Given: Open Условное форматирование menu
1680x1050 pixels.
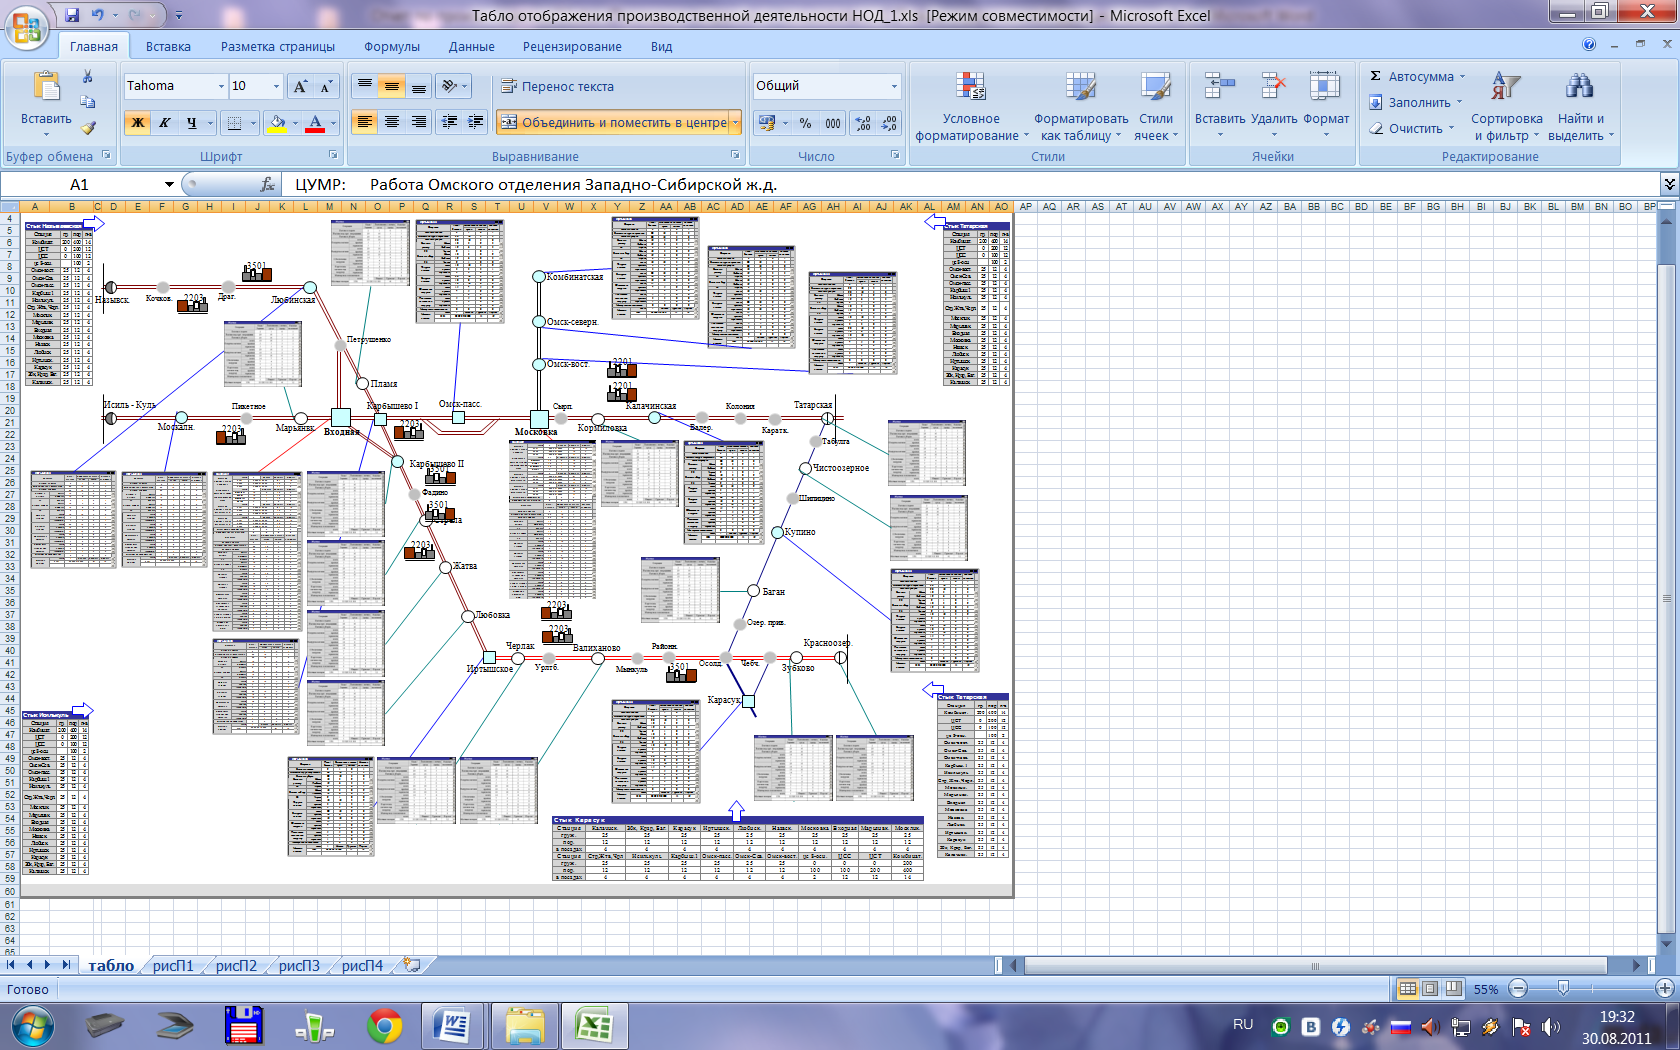Looking at the screenshot, I should click(971, 106).
